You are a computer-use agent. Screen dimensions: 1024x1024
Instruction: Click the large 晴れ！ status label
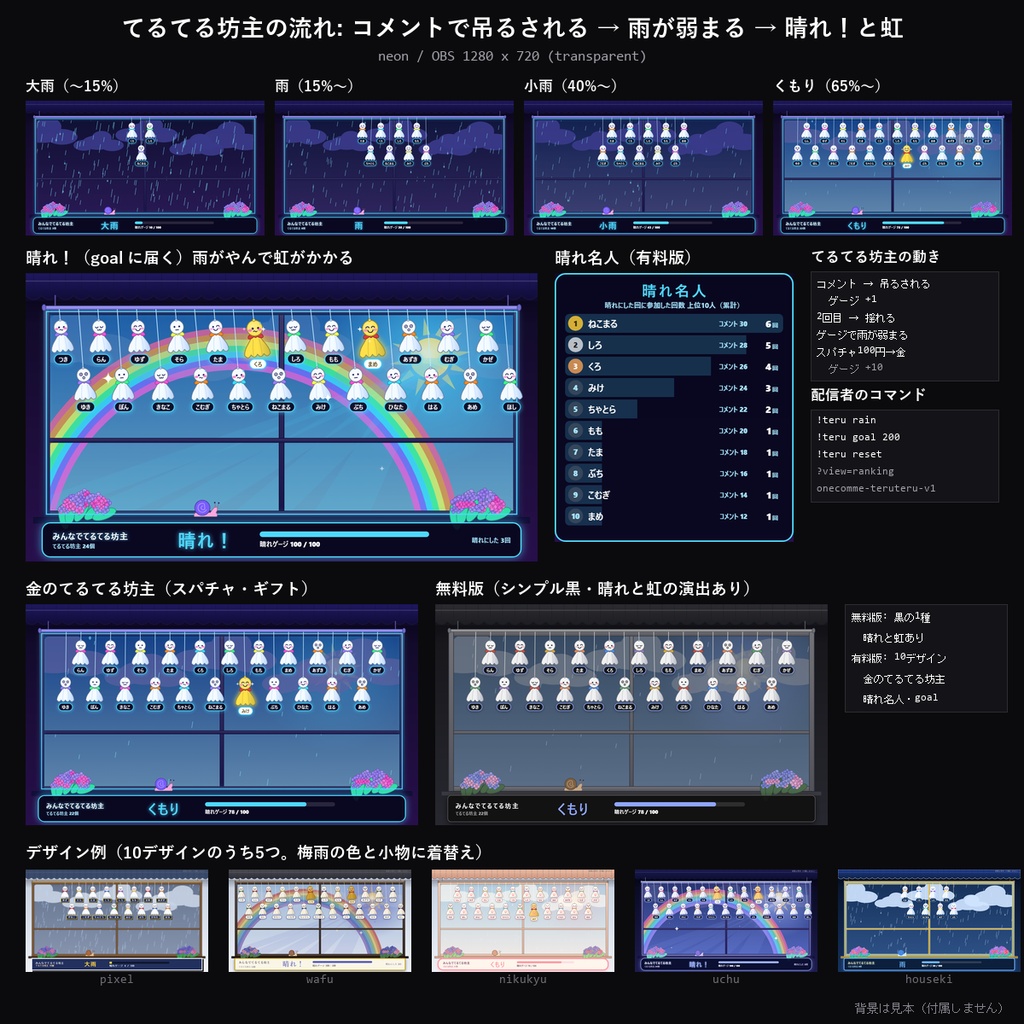click(203, 540)
